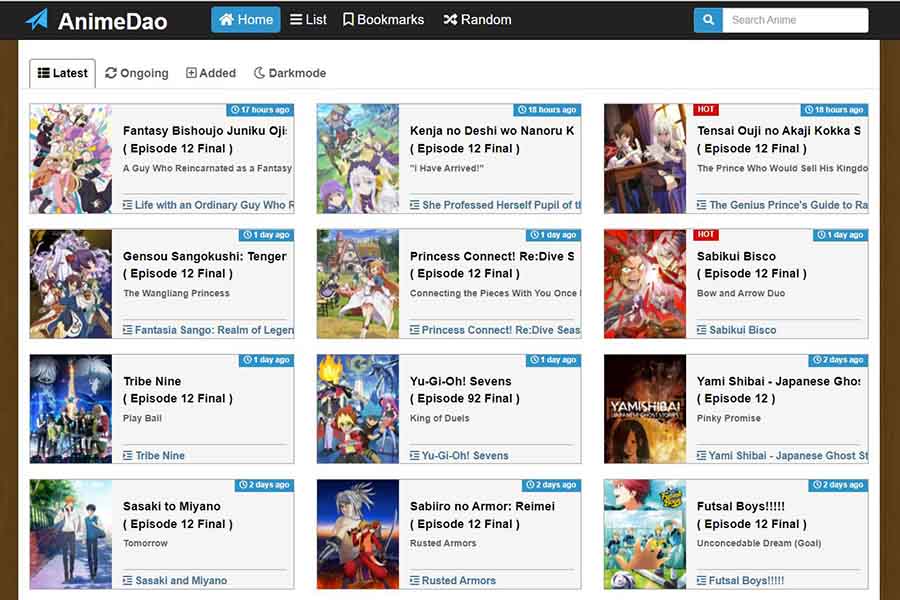This screenshot has height=600, width=900.
Task: Click the refresh icon beside Ongoing
Action: click(111, 73)
